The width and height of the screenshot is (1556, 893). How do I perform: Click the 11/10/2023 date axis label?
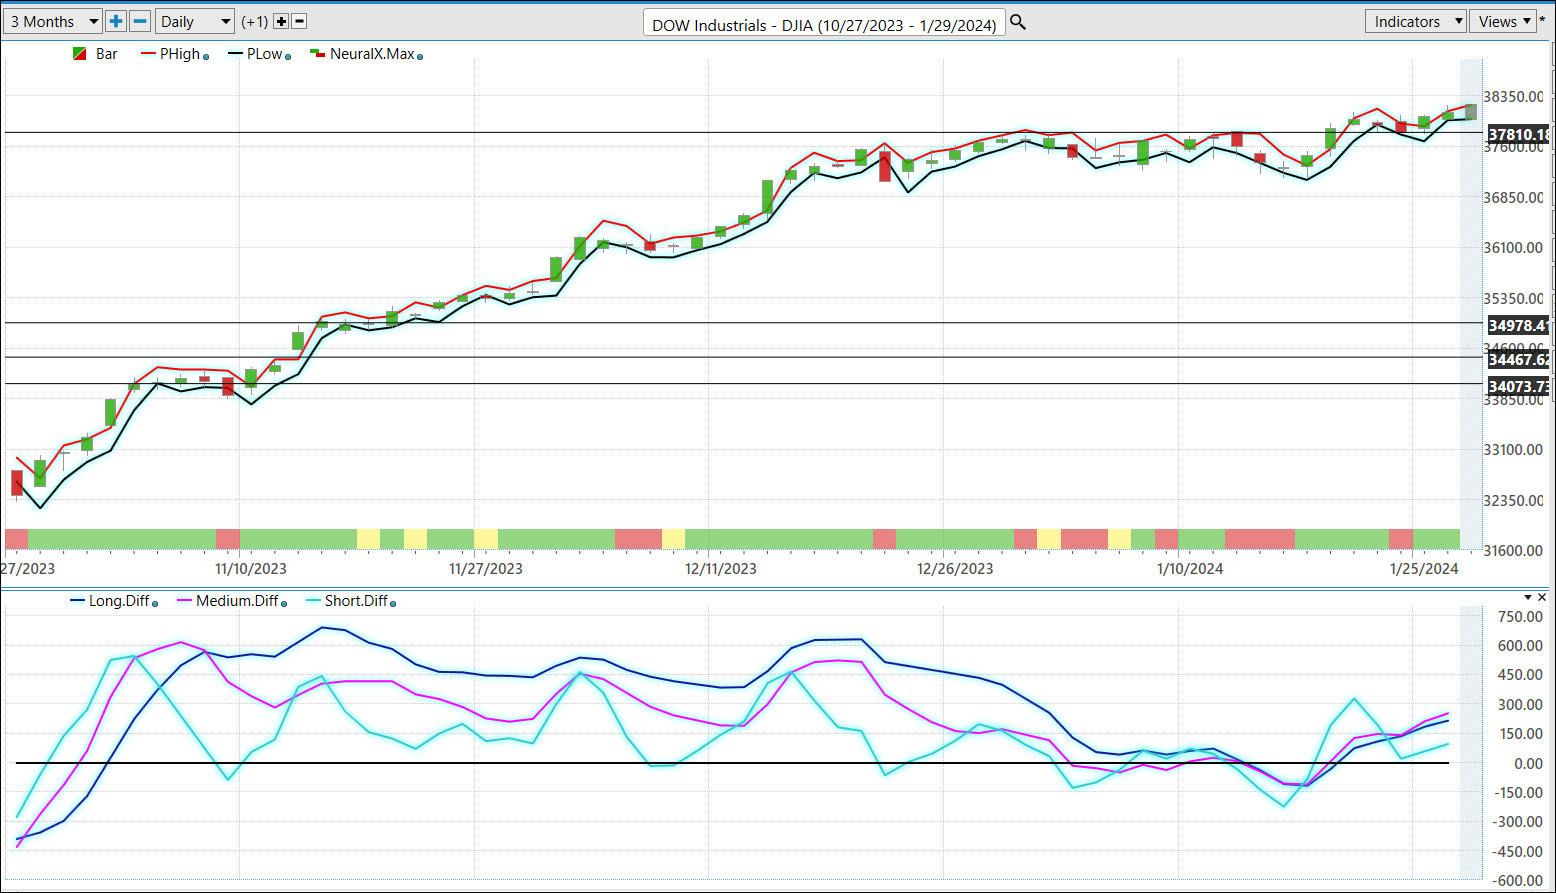pyautogui.click(x=251, y=569)
